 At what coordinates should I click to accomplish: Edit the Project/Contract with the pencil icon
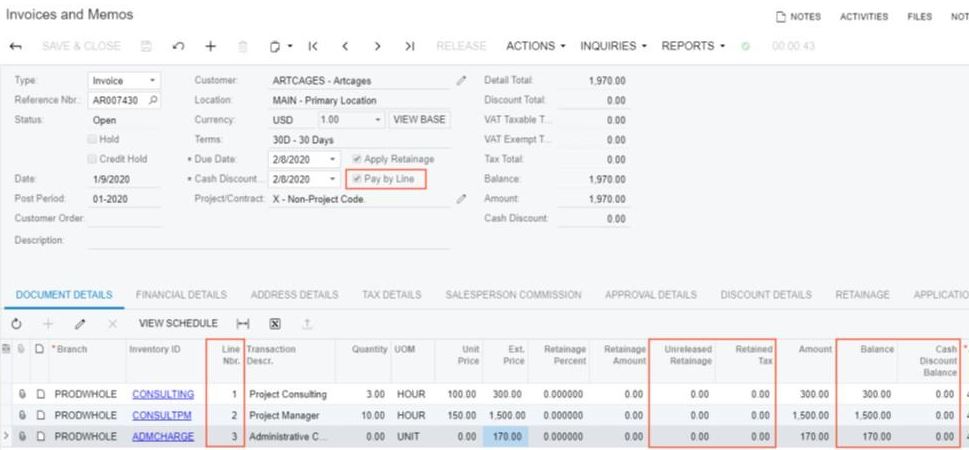point(461,199)
